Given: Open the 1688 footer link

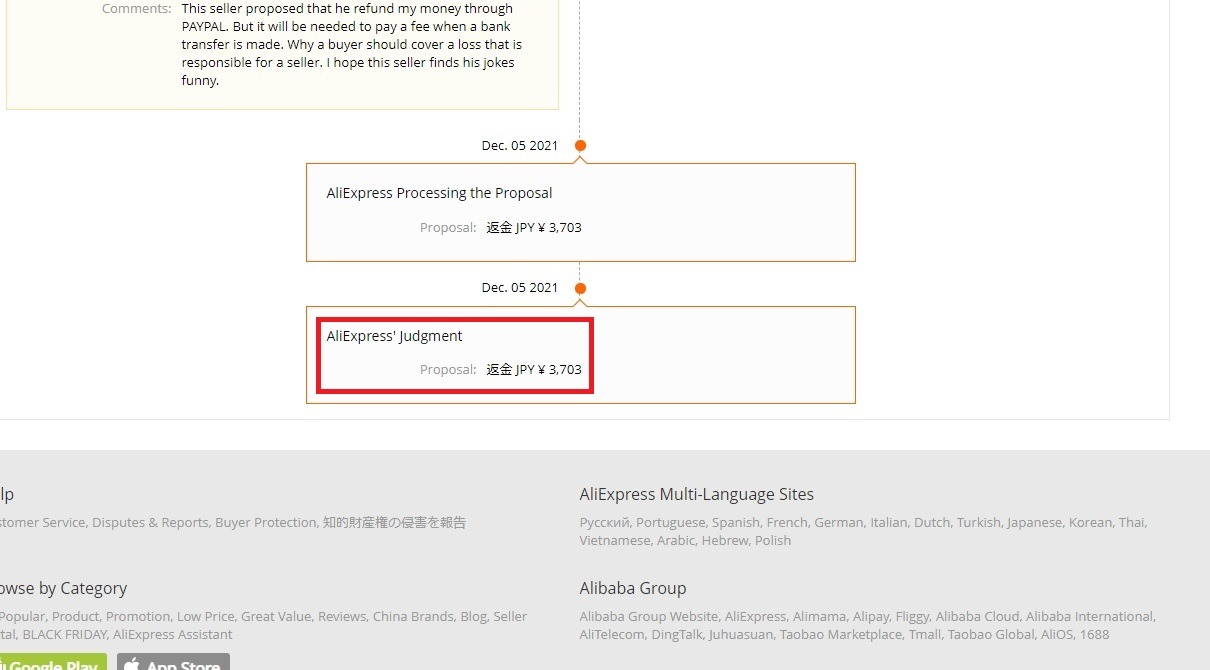Looking at the screenshot, I should point(1094,634).
